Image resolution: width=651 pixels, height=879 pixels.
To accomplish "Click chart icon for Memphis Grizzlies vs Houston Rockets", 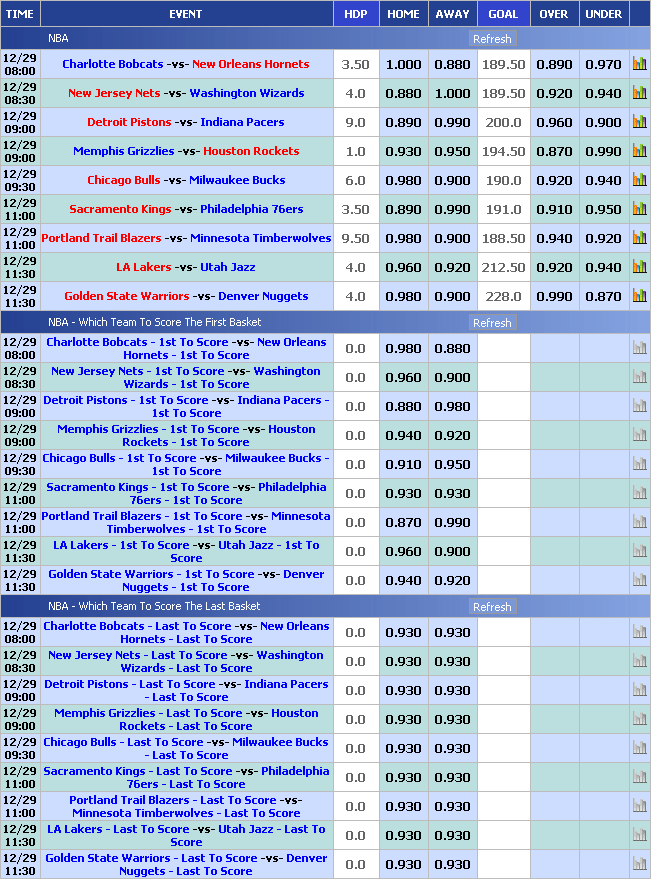I will (x=639, y=151).
